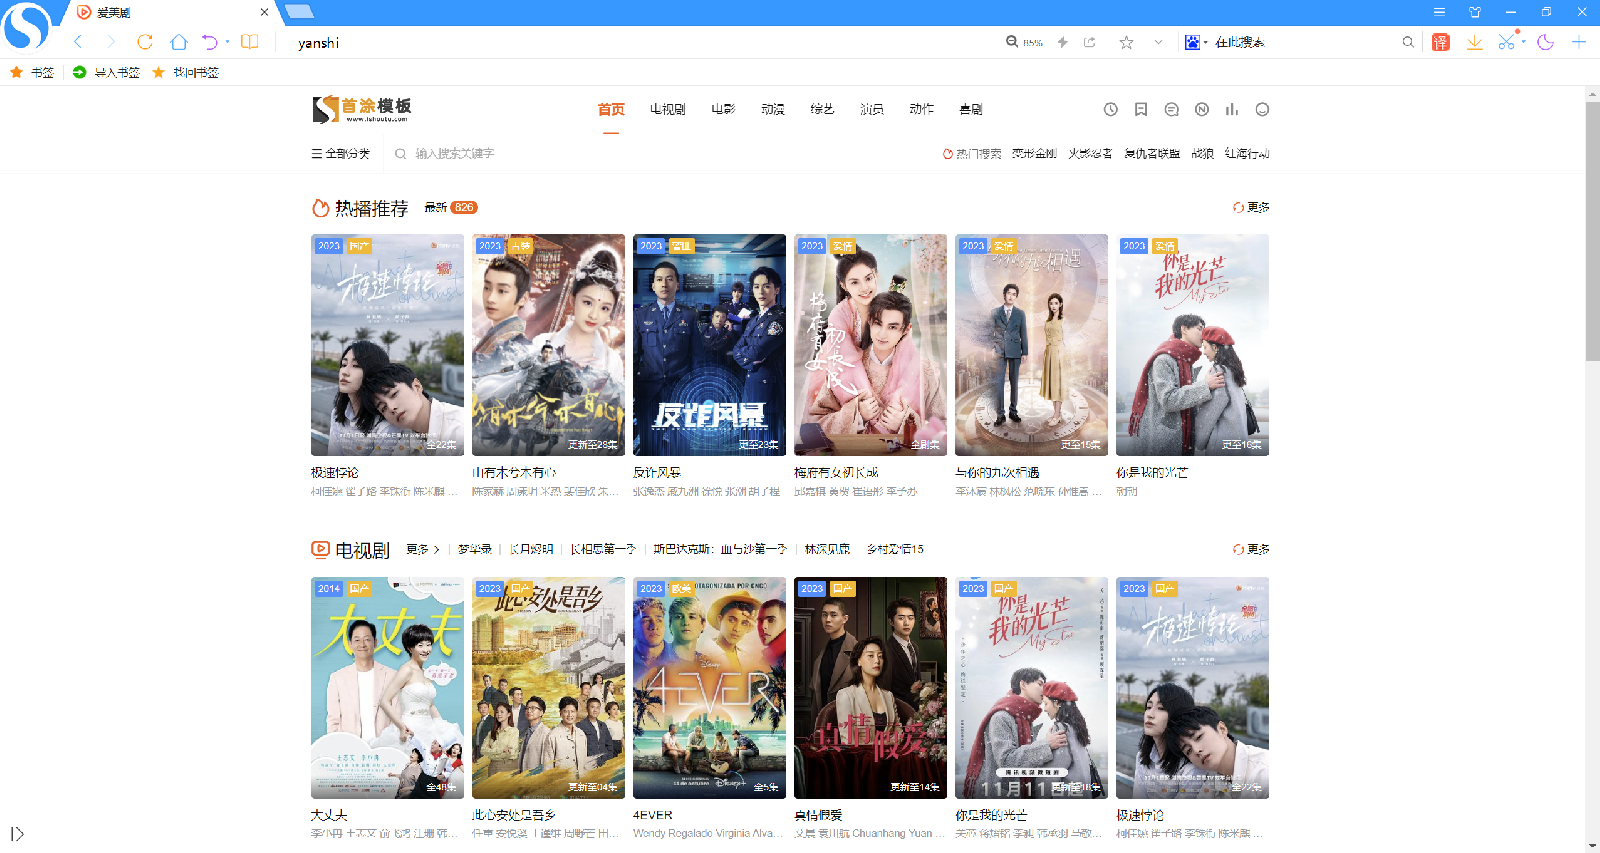Screen dimensions: 1600x853
Task: Select the 综艺 navigation tab
Action: pyautogui.click(x=822, y=110)
